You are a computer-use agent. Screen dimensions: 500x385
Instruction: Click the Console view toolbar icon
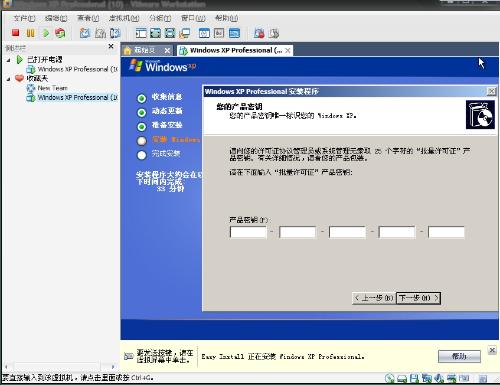click(234, 33)
